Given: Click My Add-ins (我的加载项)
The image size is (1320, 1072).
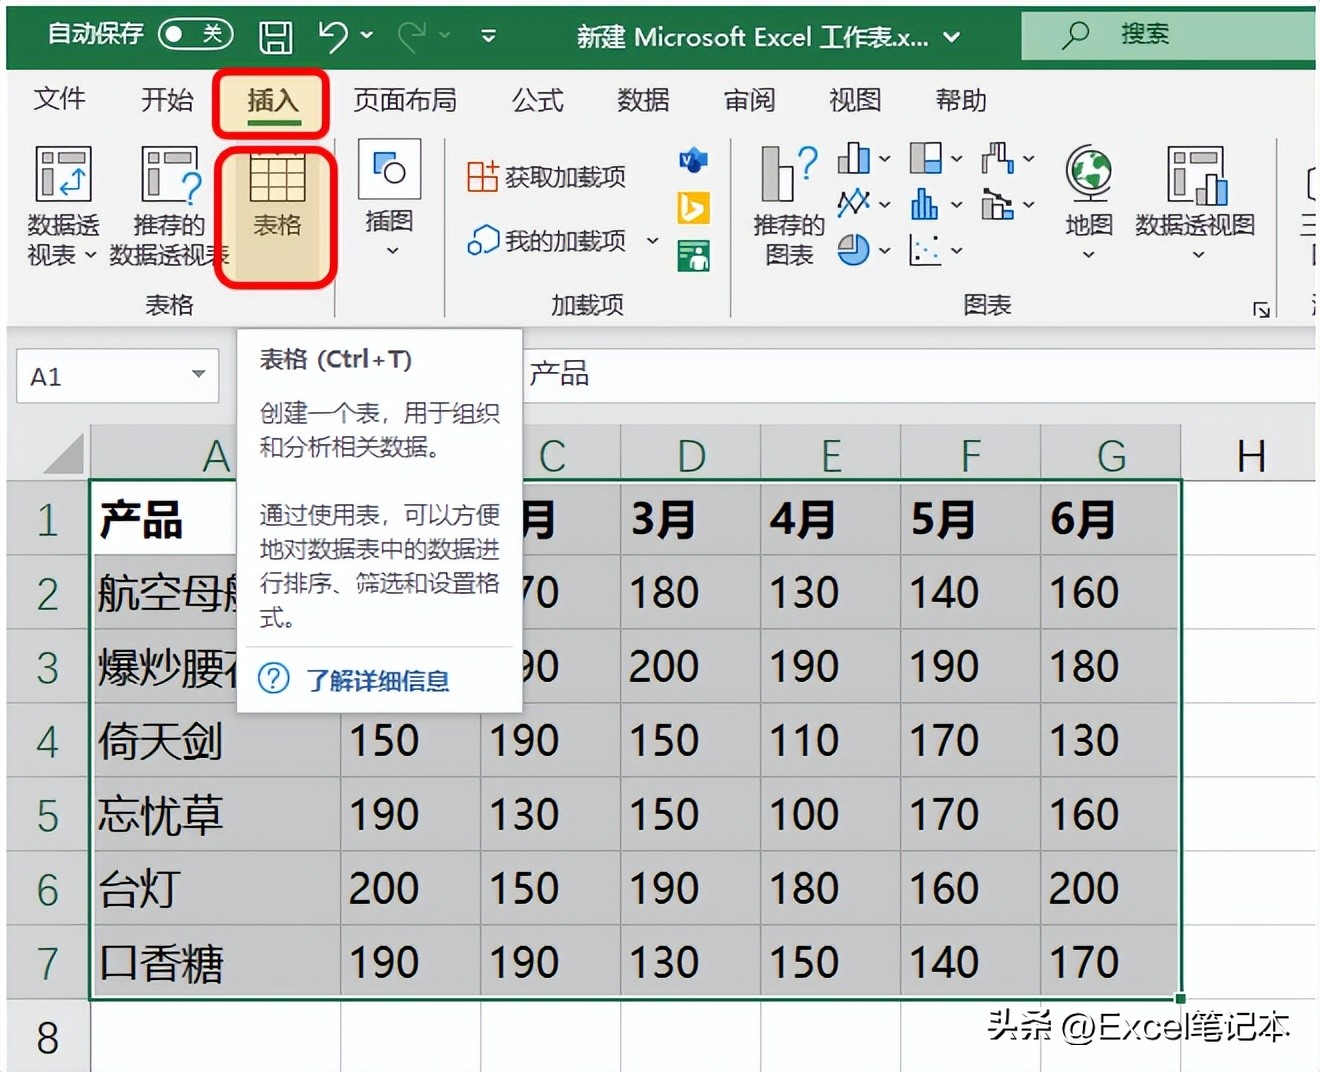Looking at the screenshot, I should (x=547, y=240).
